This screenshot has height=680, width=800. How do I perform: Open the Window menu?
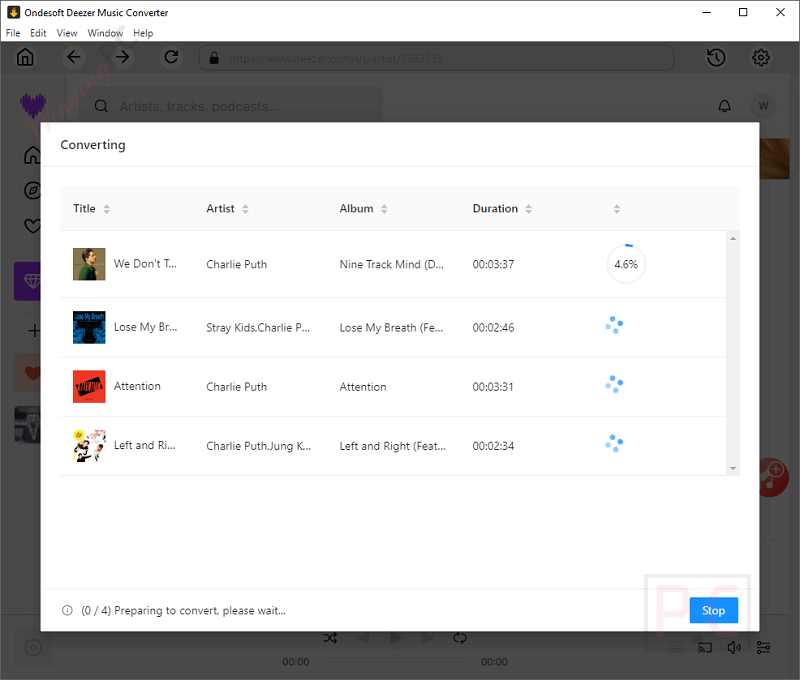point(105,33)
